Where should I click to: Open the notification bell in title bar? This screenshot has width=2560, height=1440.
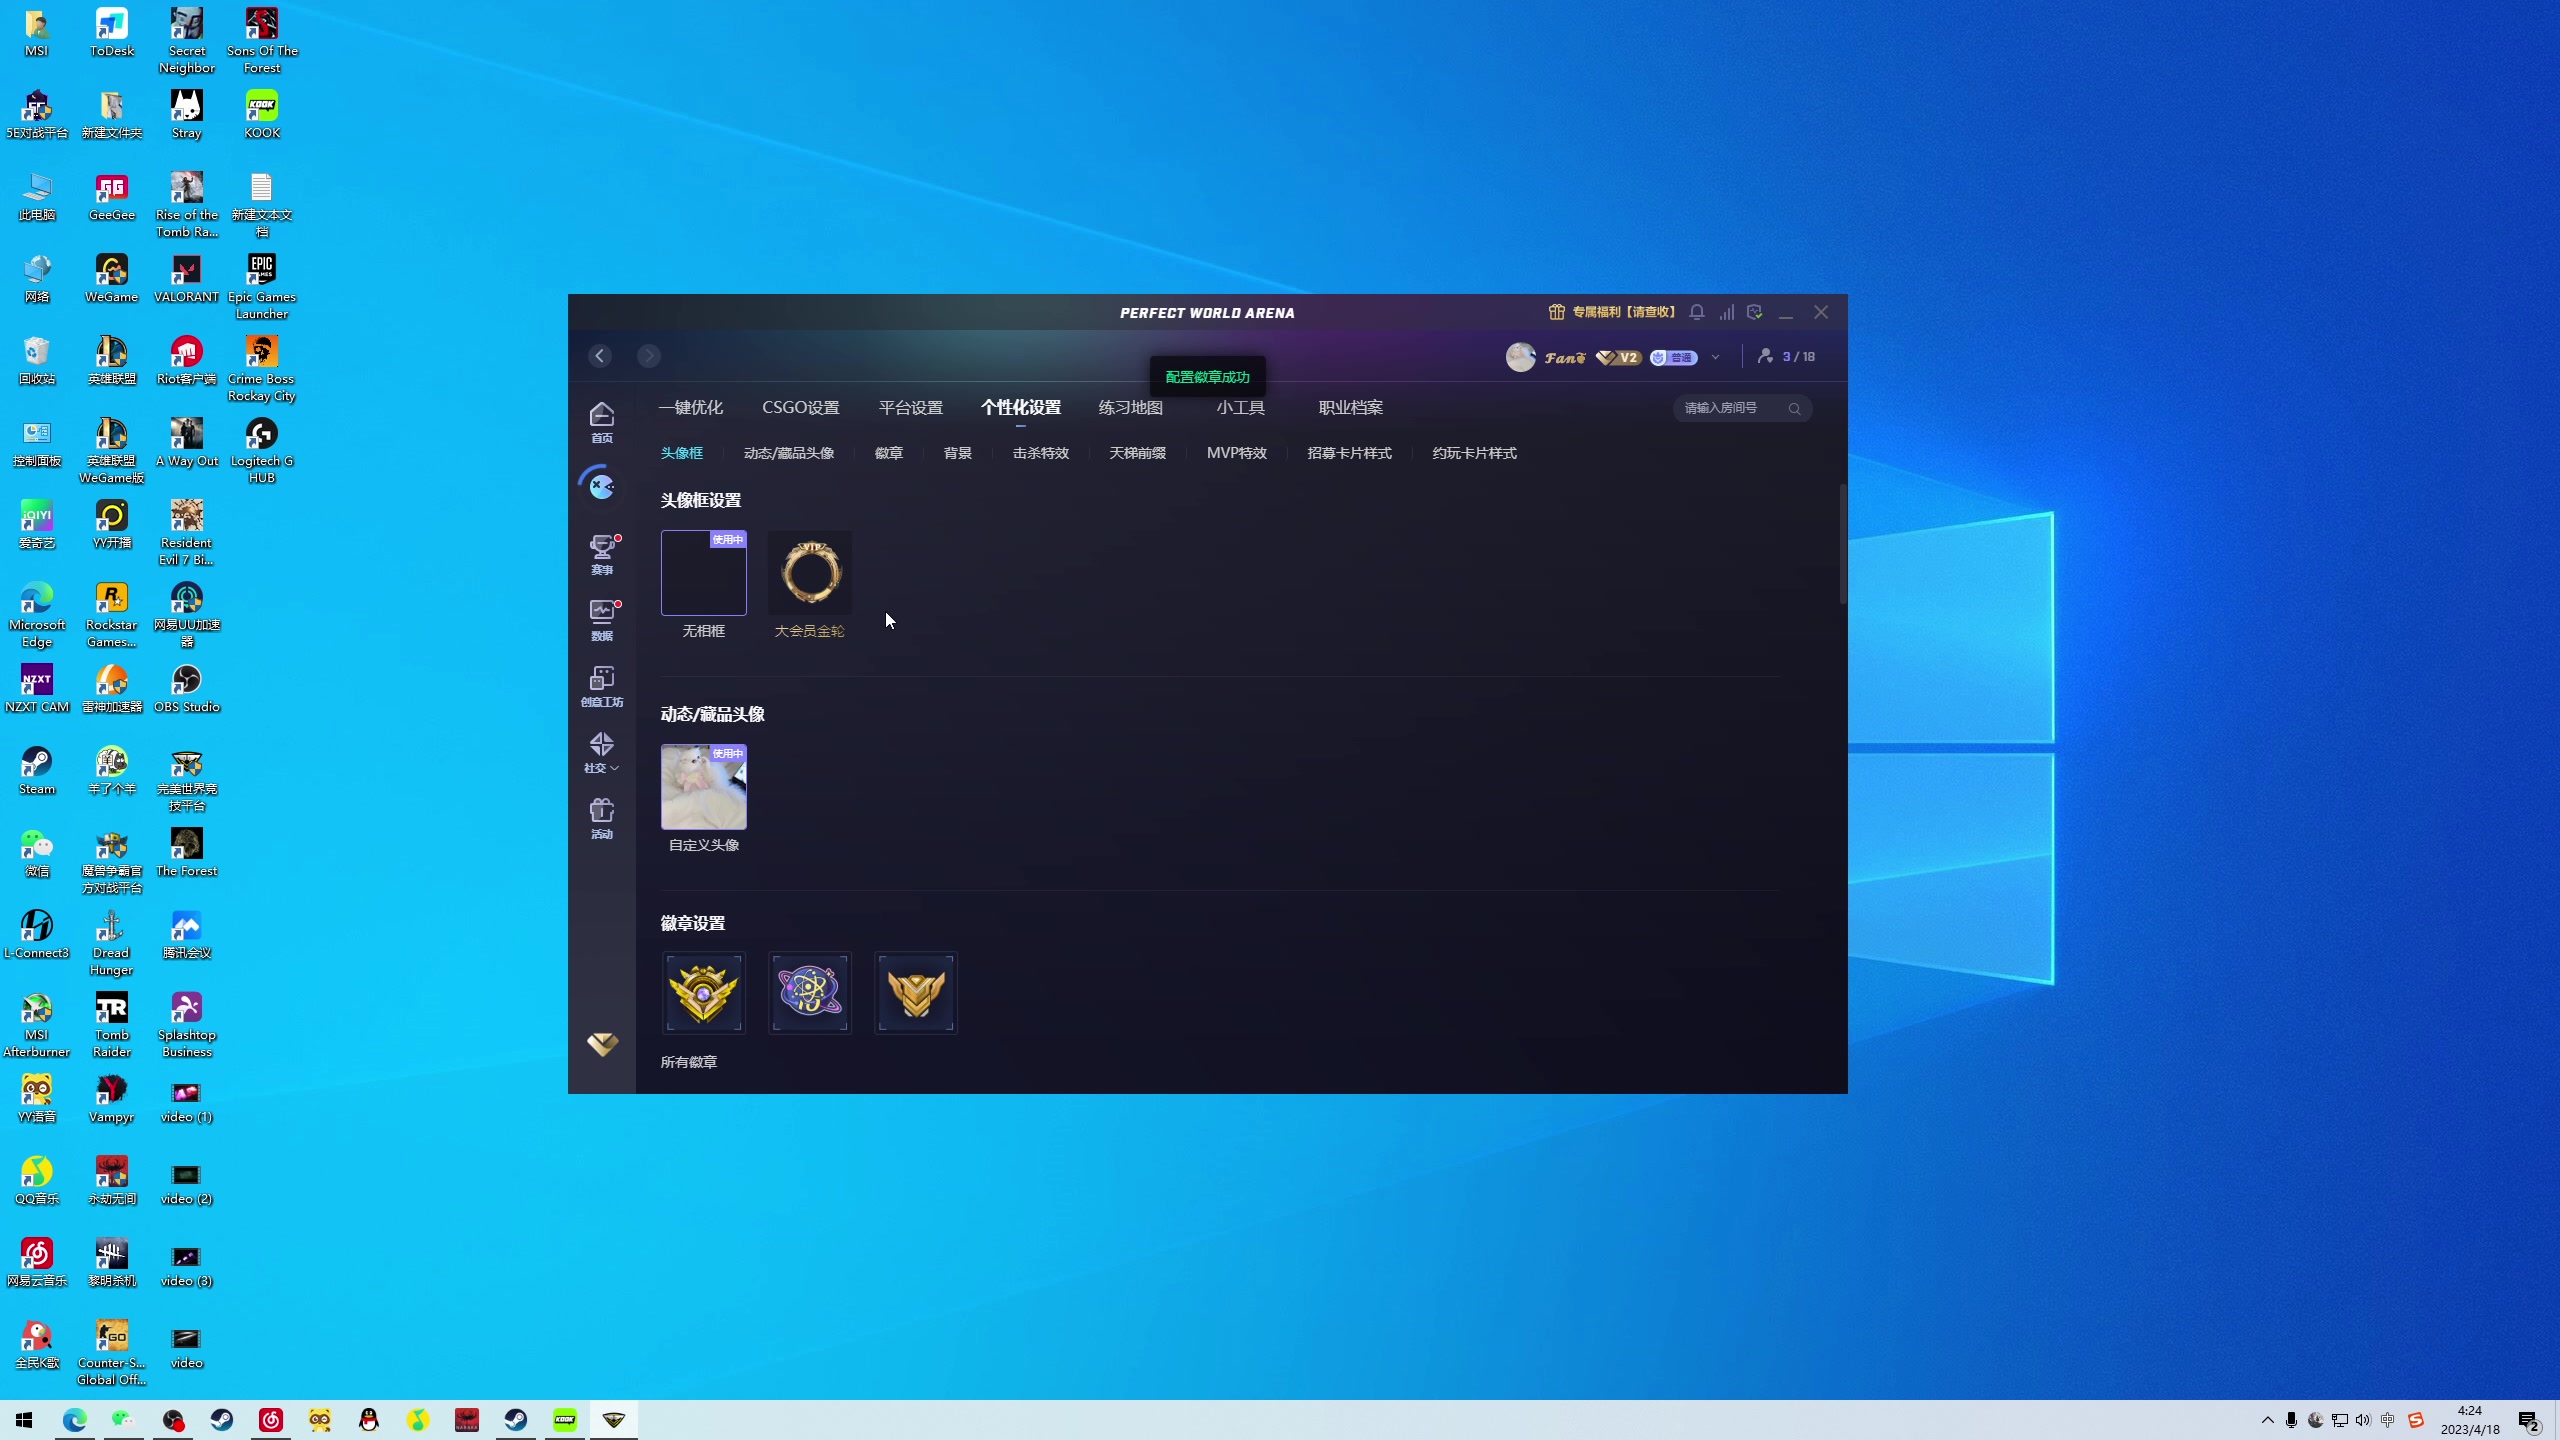1697,312
